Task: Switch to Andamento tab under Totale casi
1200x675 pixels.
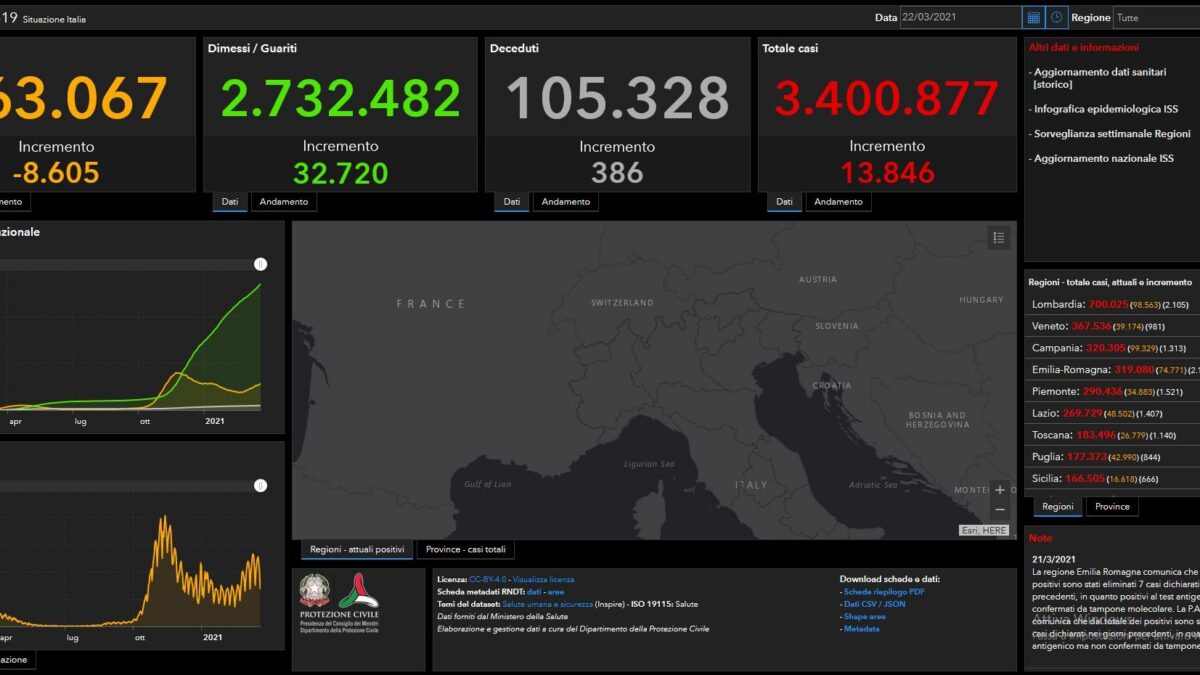Action: 838,202
